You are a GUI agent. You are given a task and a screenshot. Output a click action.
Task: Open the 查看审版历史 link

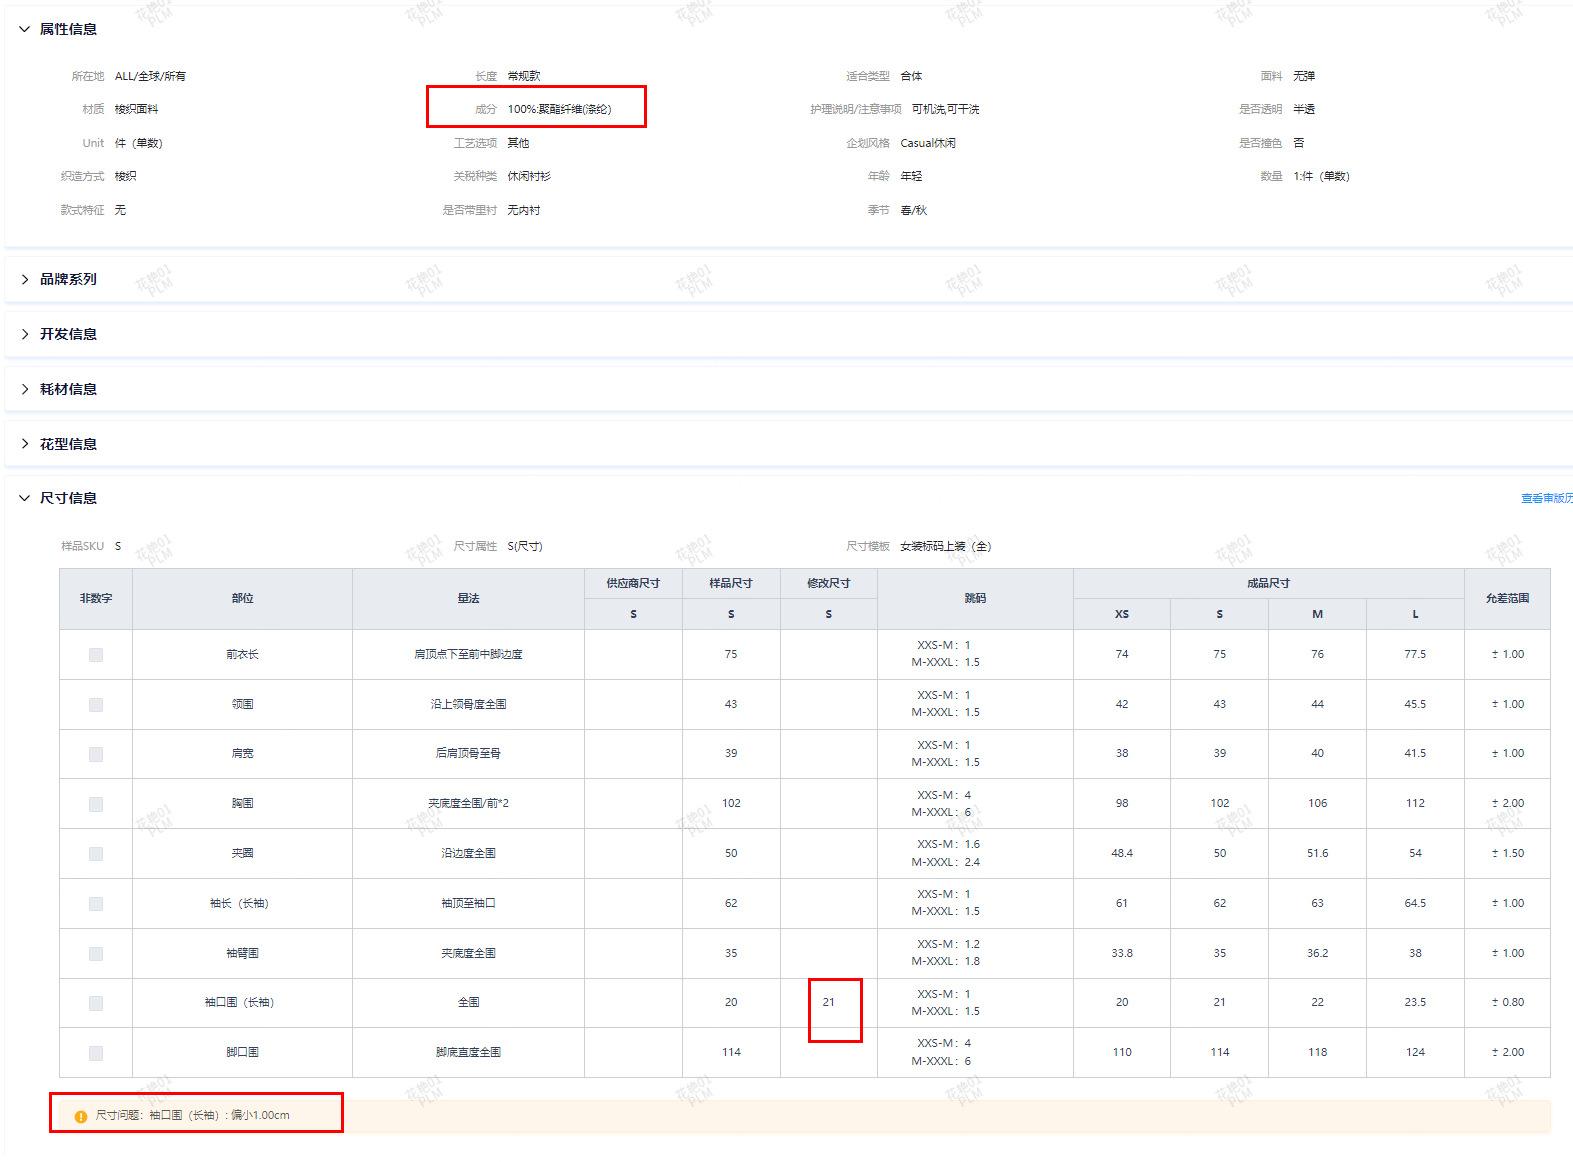[1545, 498]
